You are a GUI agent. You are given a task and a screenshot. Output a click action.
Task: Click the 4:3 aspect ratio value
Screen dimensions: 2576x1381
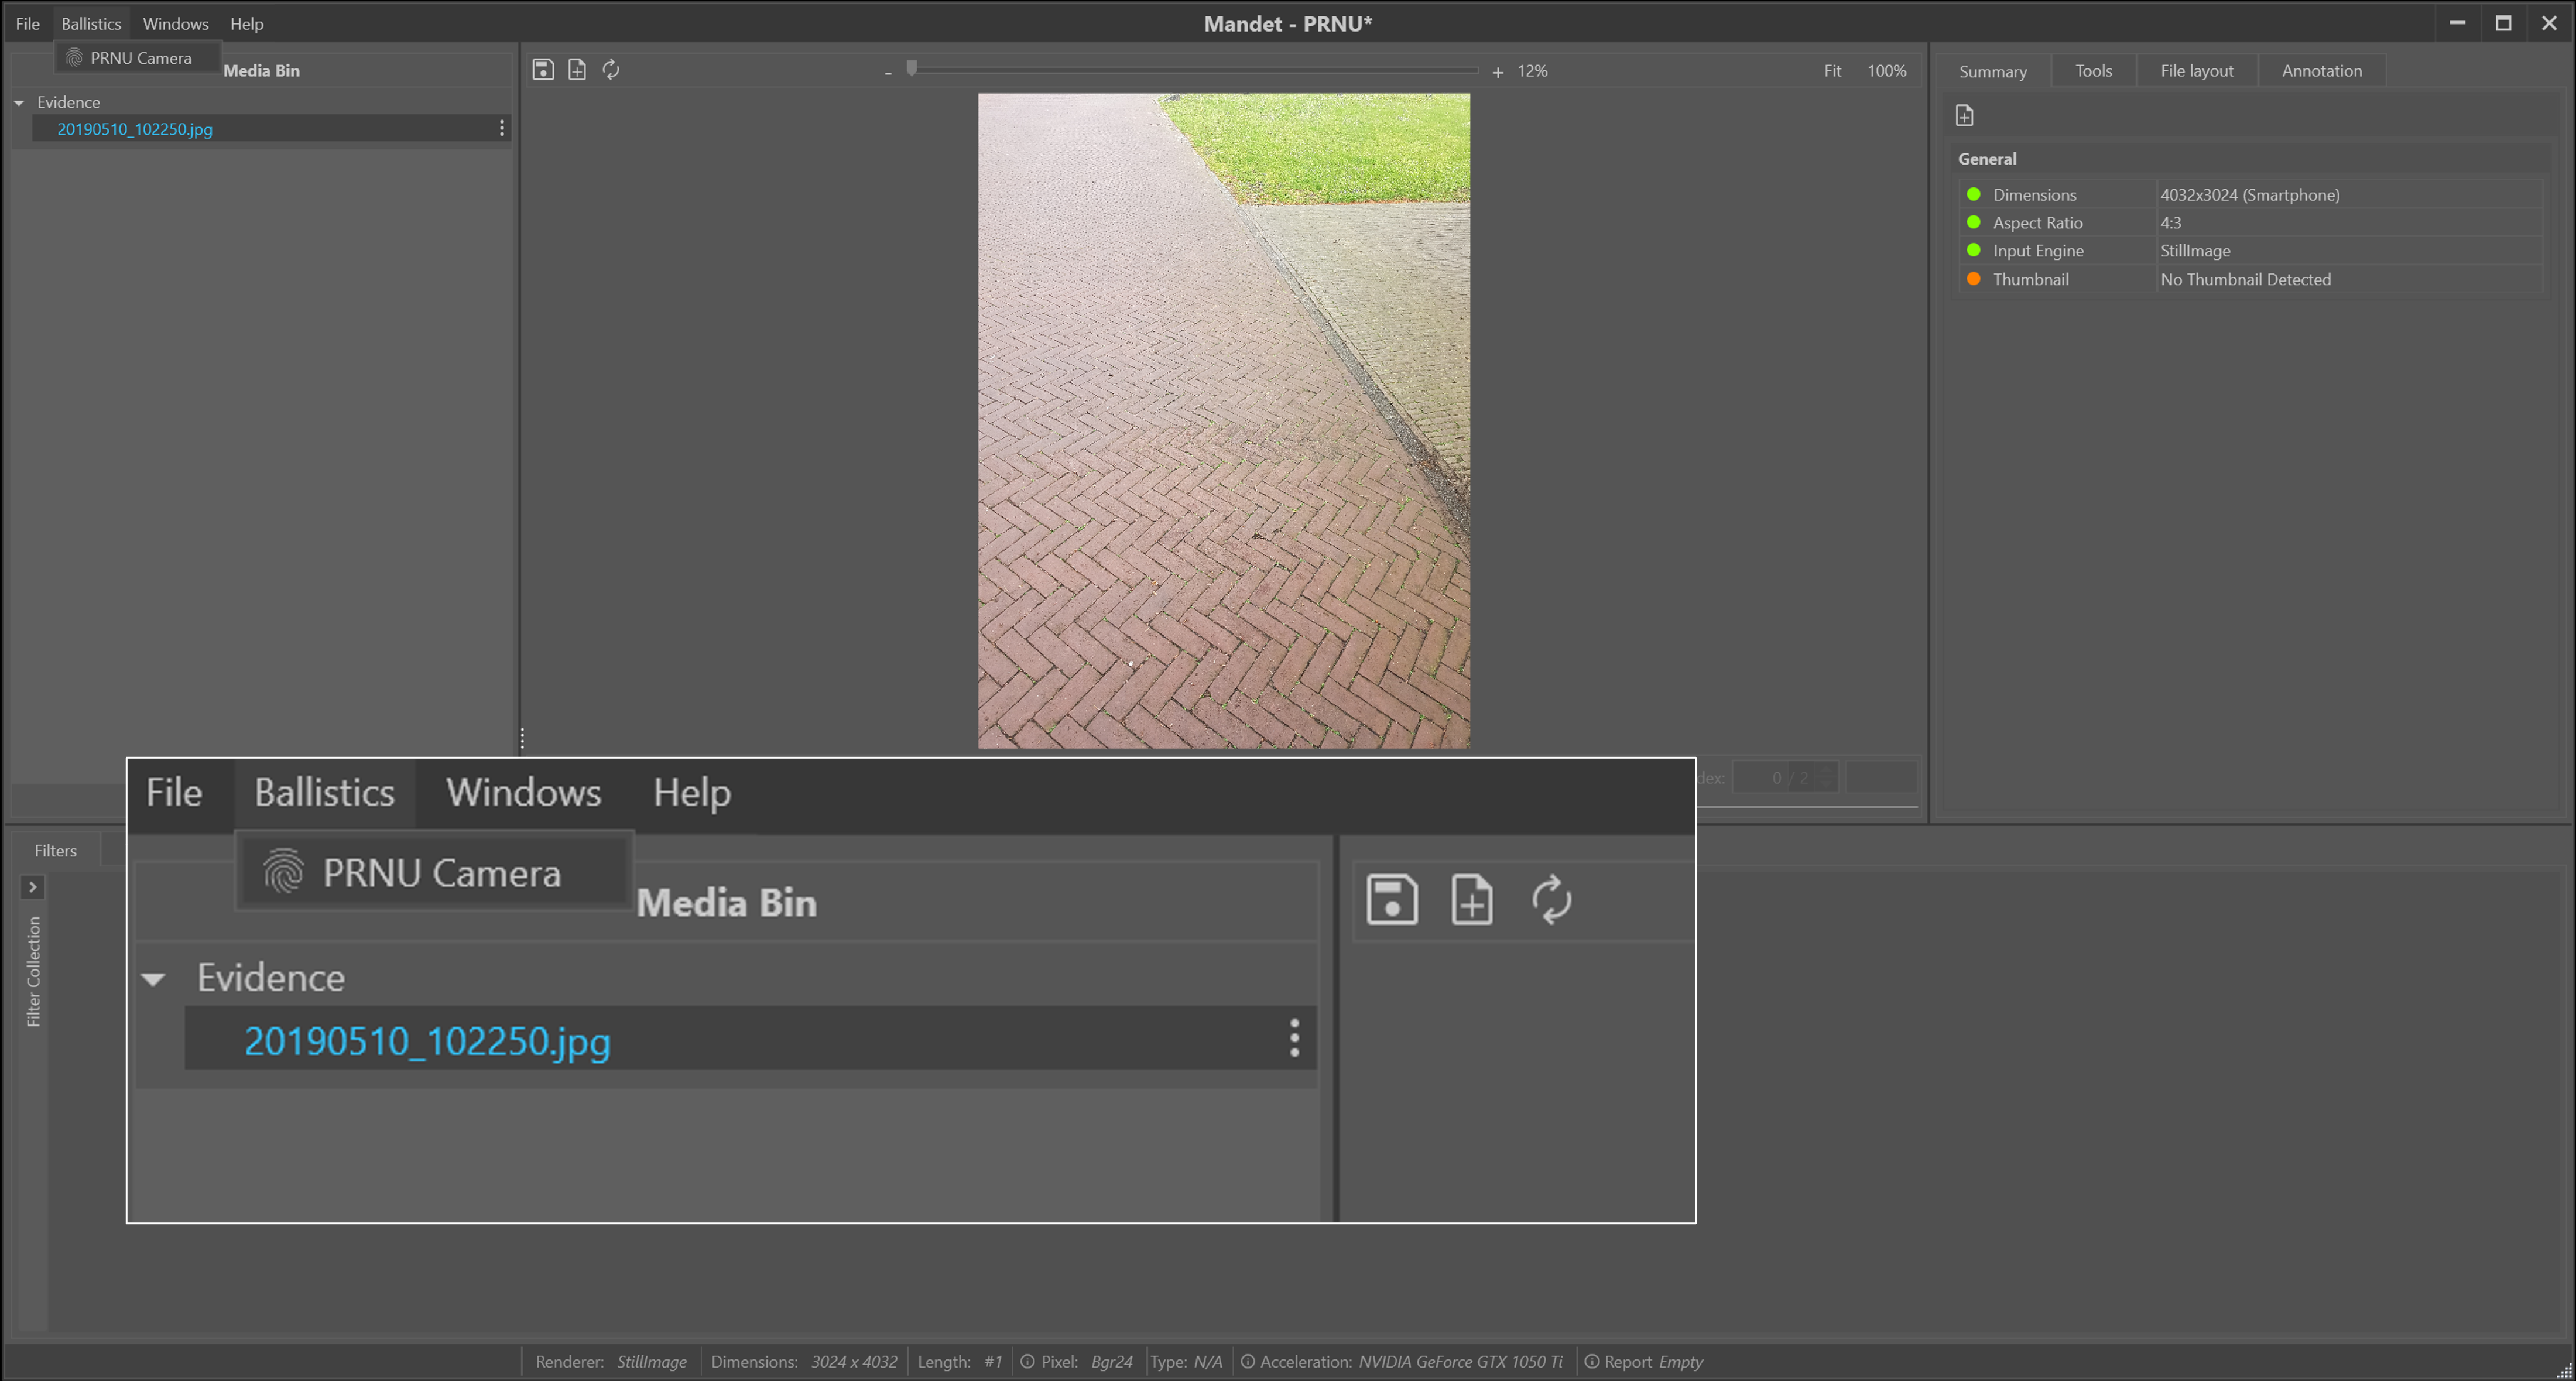point(2170,223)
